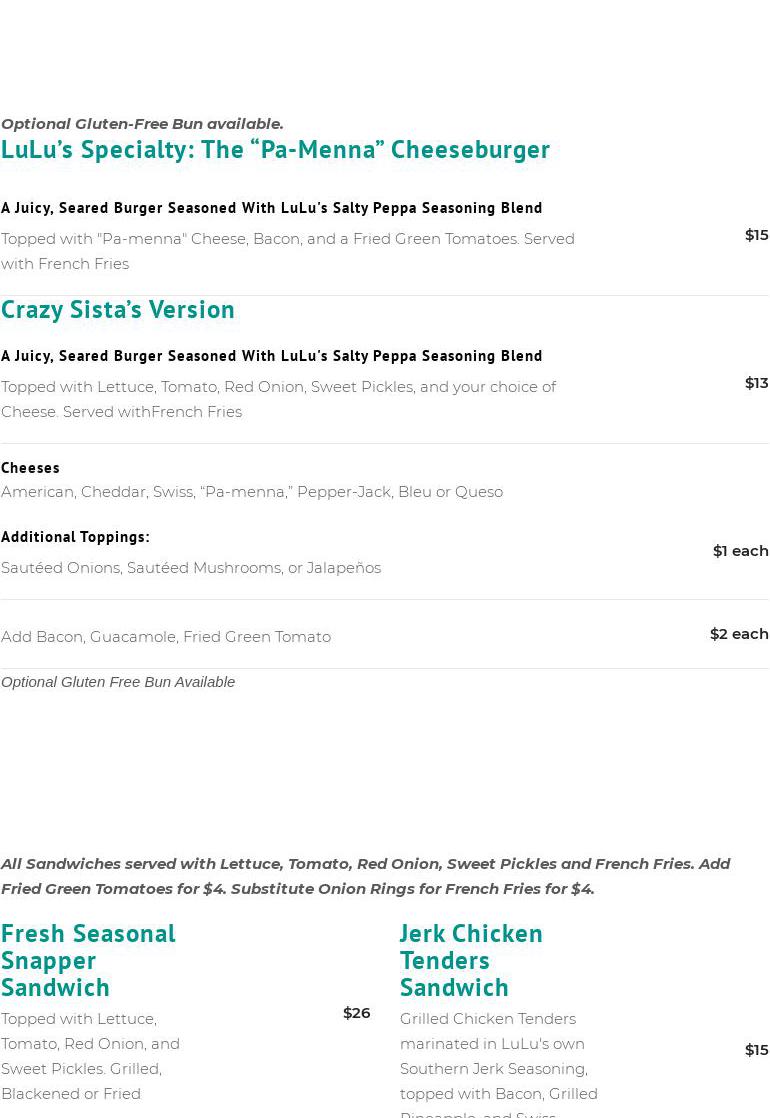This screenshot has height=1118, width=770.
Task: Click the Fresh Seasonal Snapper Sandwich title
Action: (88, 959)
